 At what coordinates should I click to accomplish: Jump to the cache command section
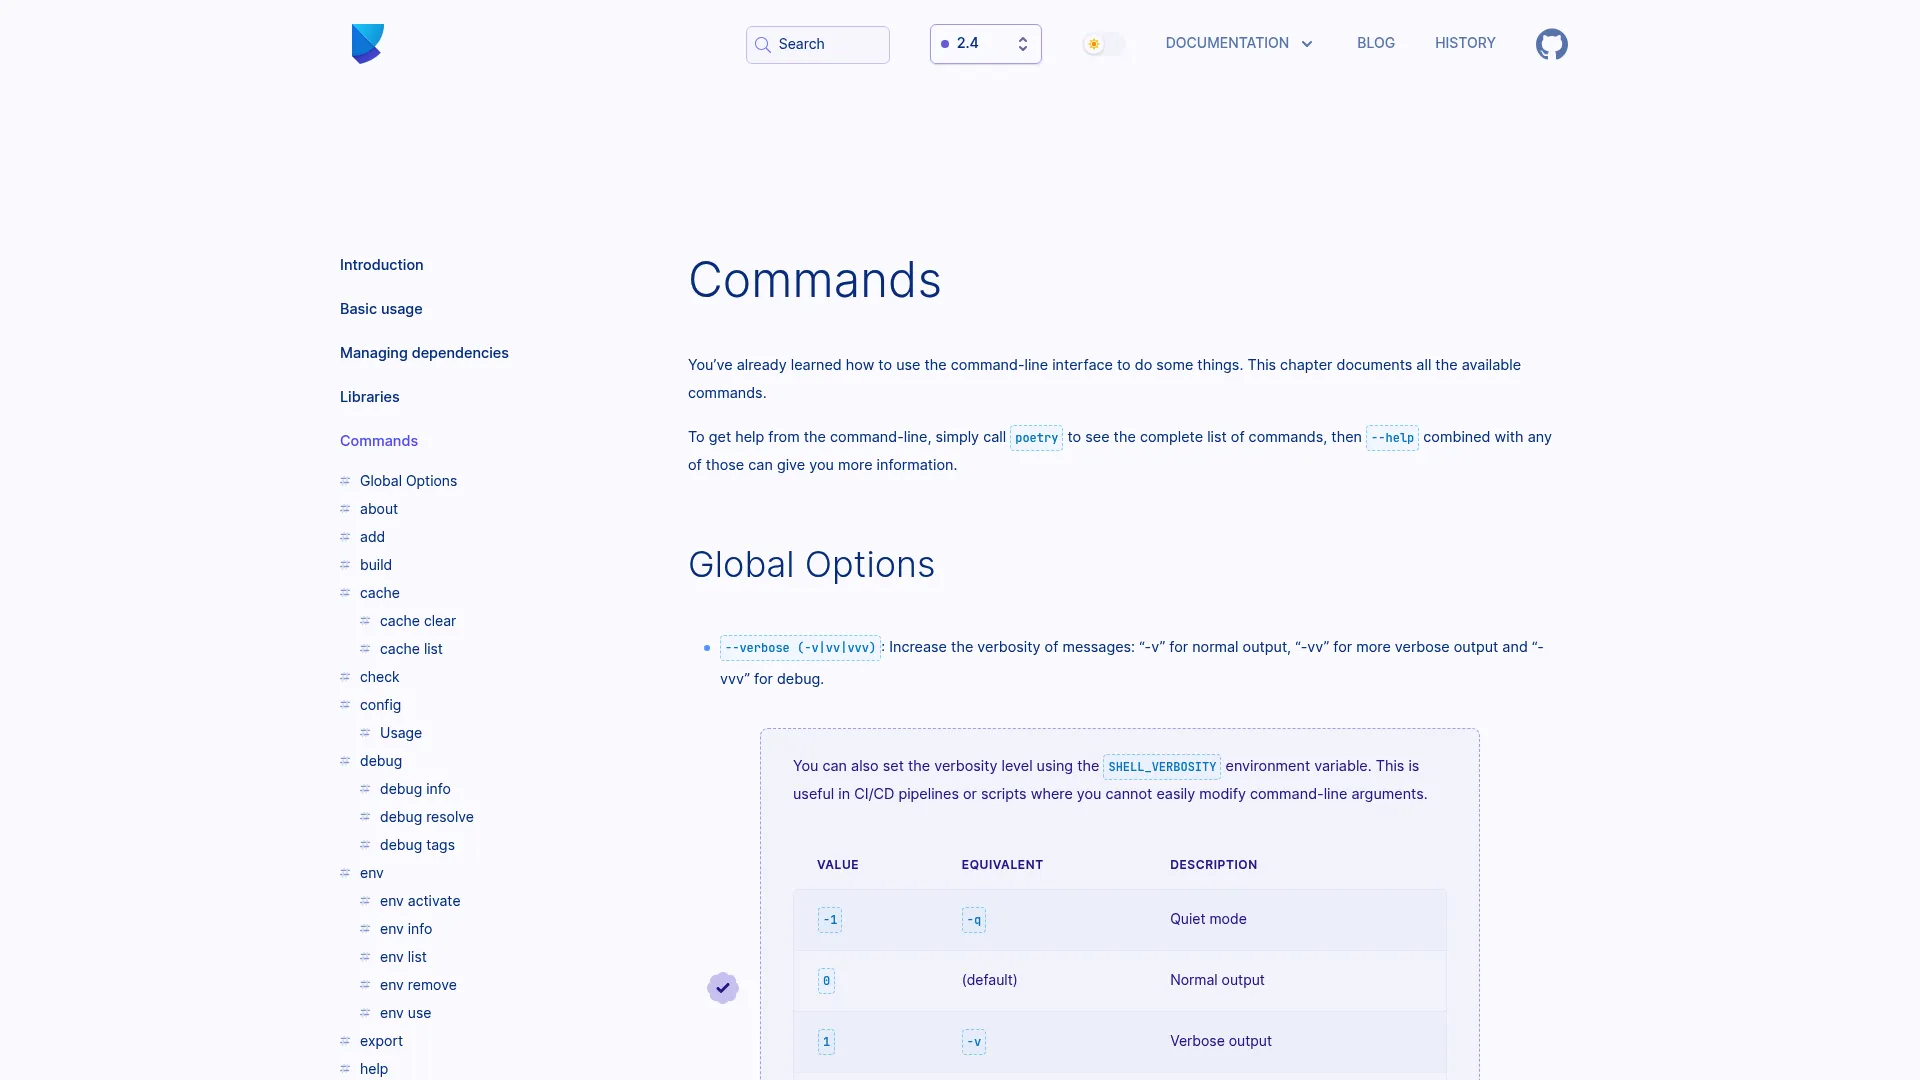(x=380, y=593)
